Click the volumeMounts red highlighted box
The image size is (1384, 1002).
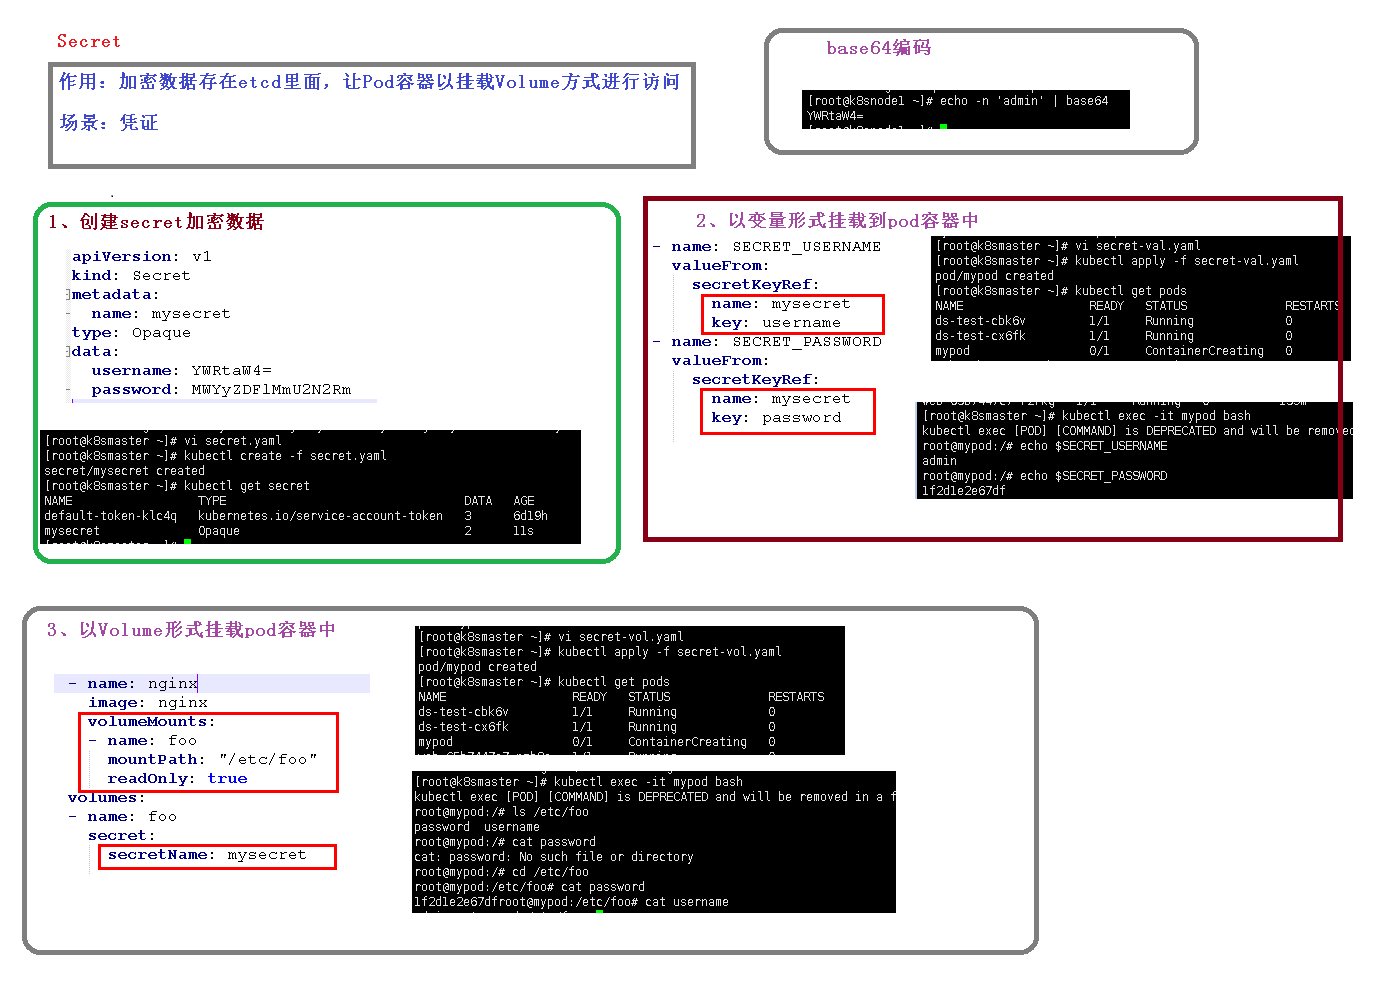click(x=209, y=752)
